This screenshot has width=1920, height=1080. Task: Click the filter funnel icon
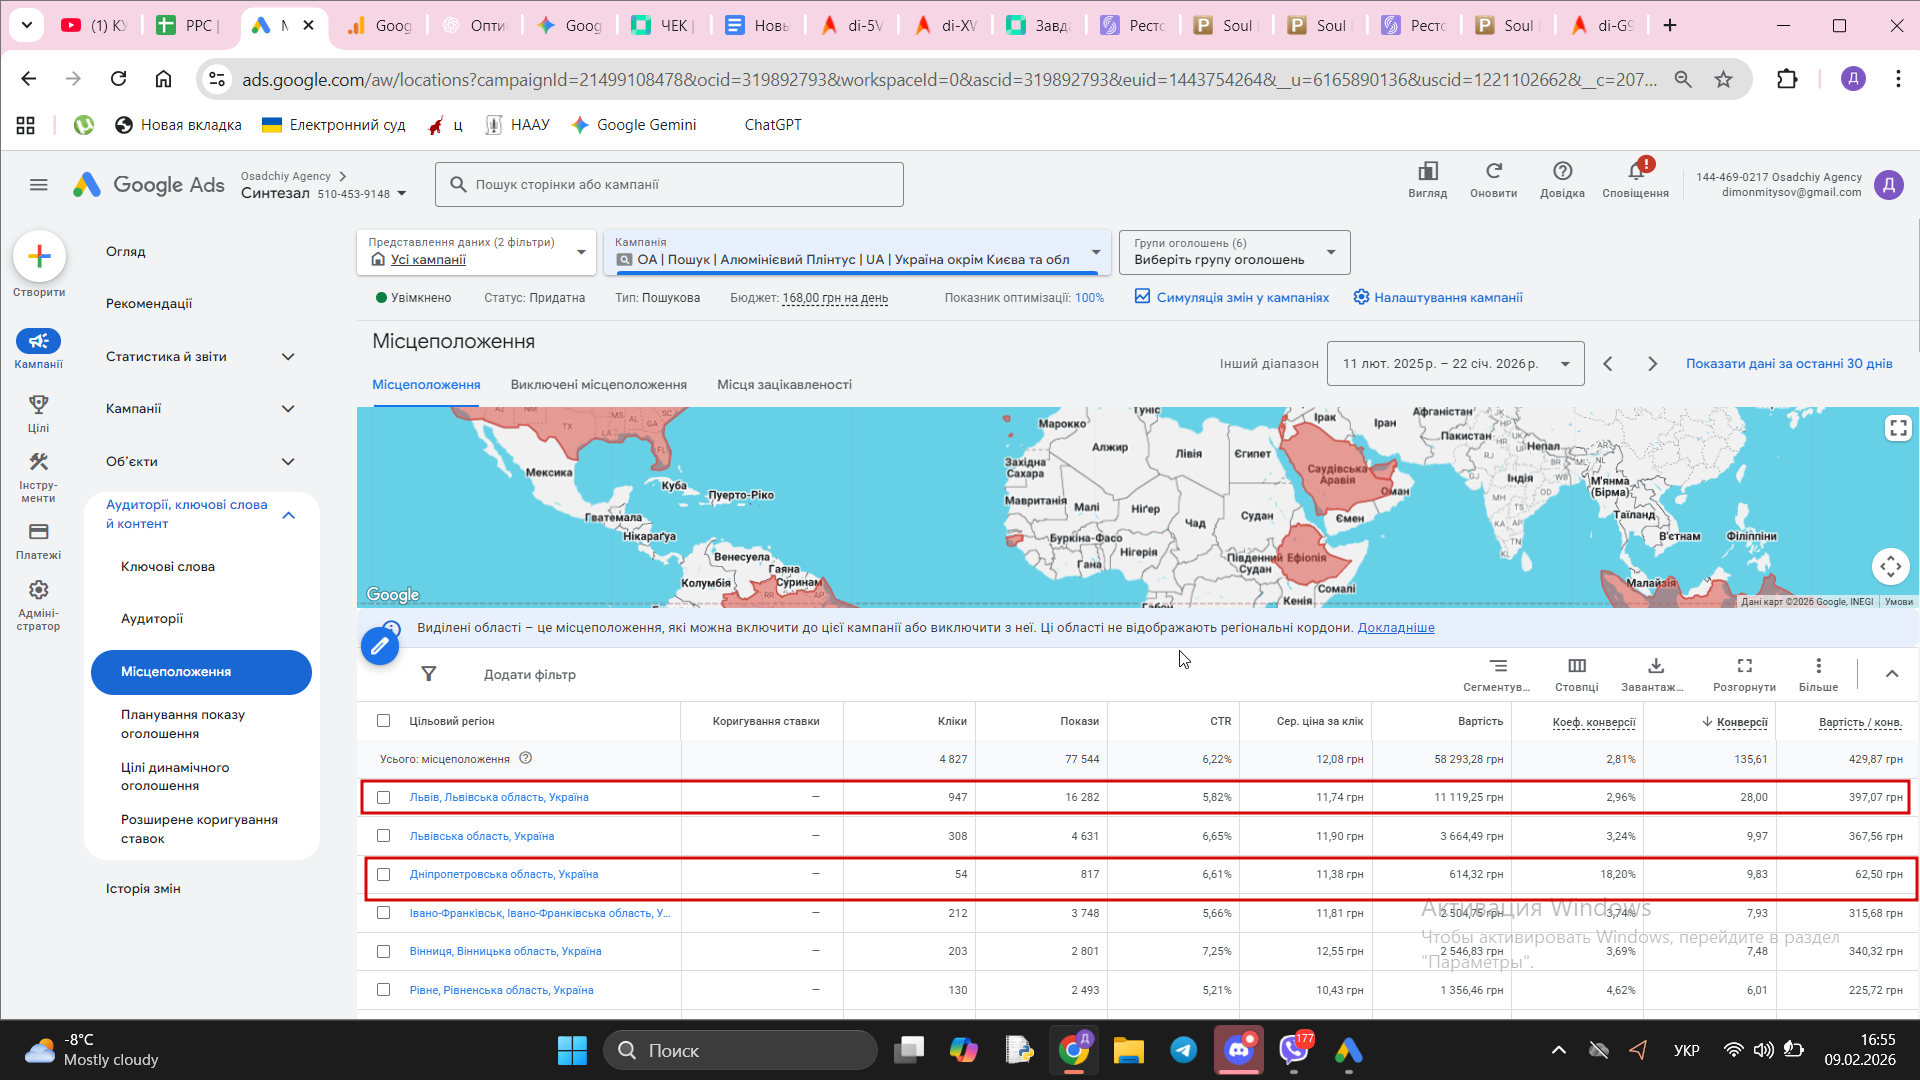[x=429, y=674]
